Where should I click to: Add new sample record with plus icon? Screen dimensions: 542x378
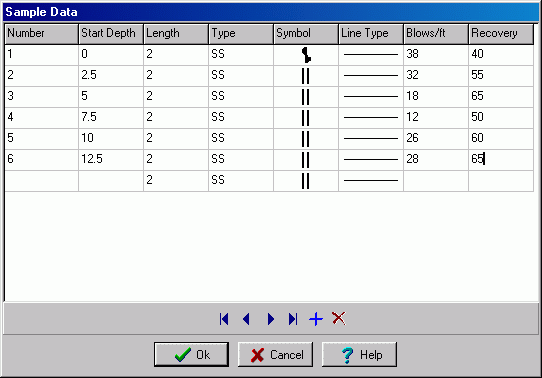tap(316, 319)
